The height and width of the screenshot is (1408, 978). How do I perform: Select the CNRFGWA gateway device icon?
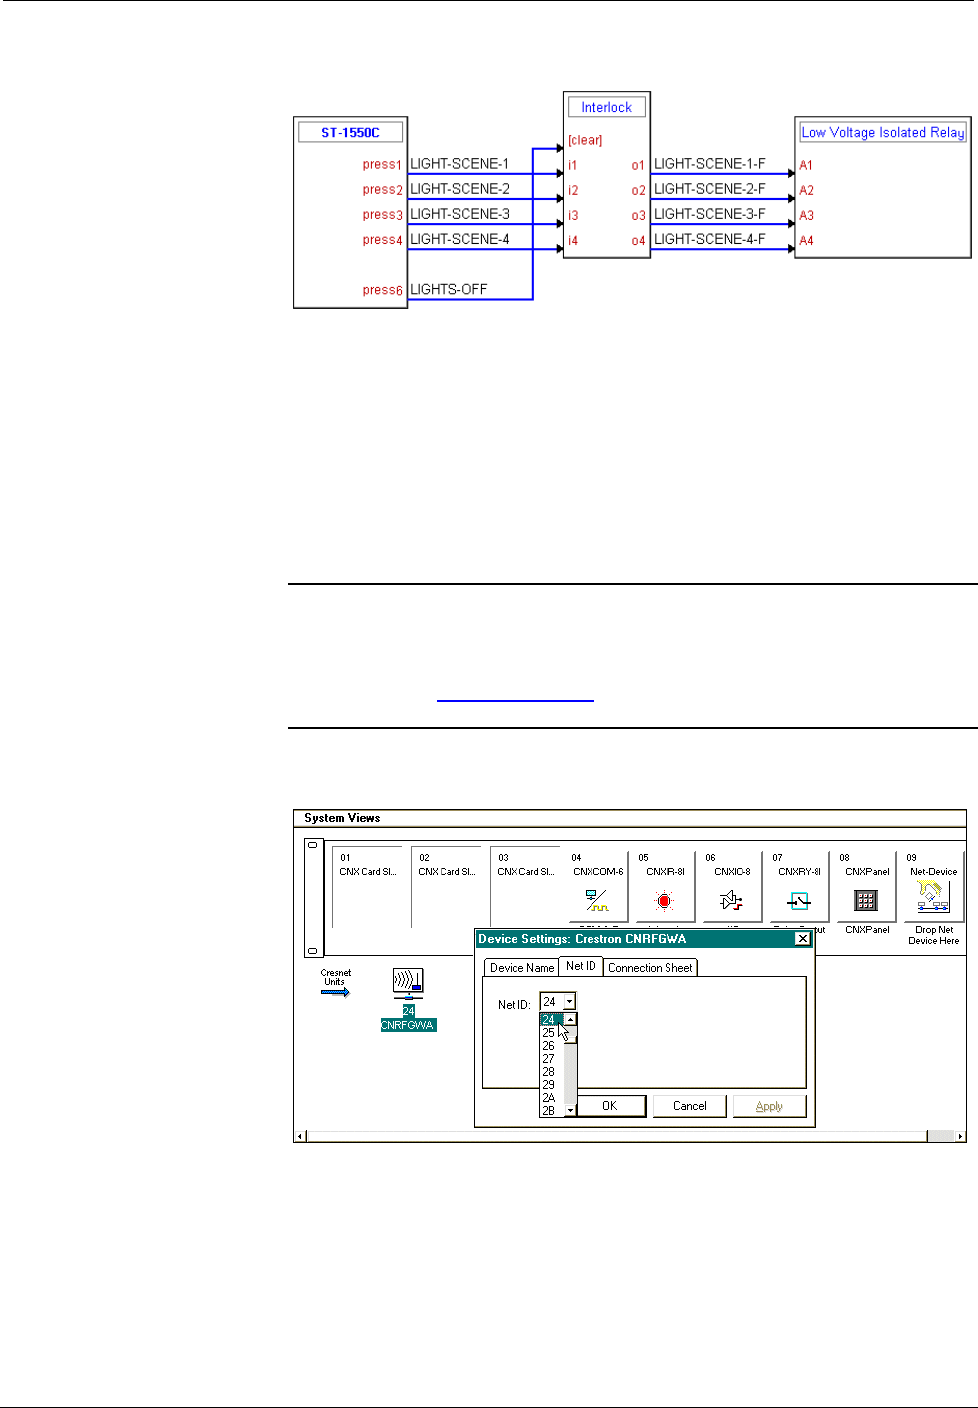pos(408,984)
